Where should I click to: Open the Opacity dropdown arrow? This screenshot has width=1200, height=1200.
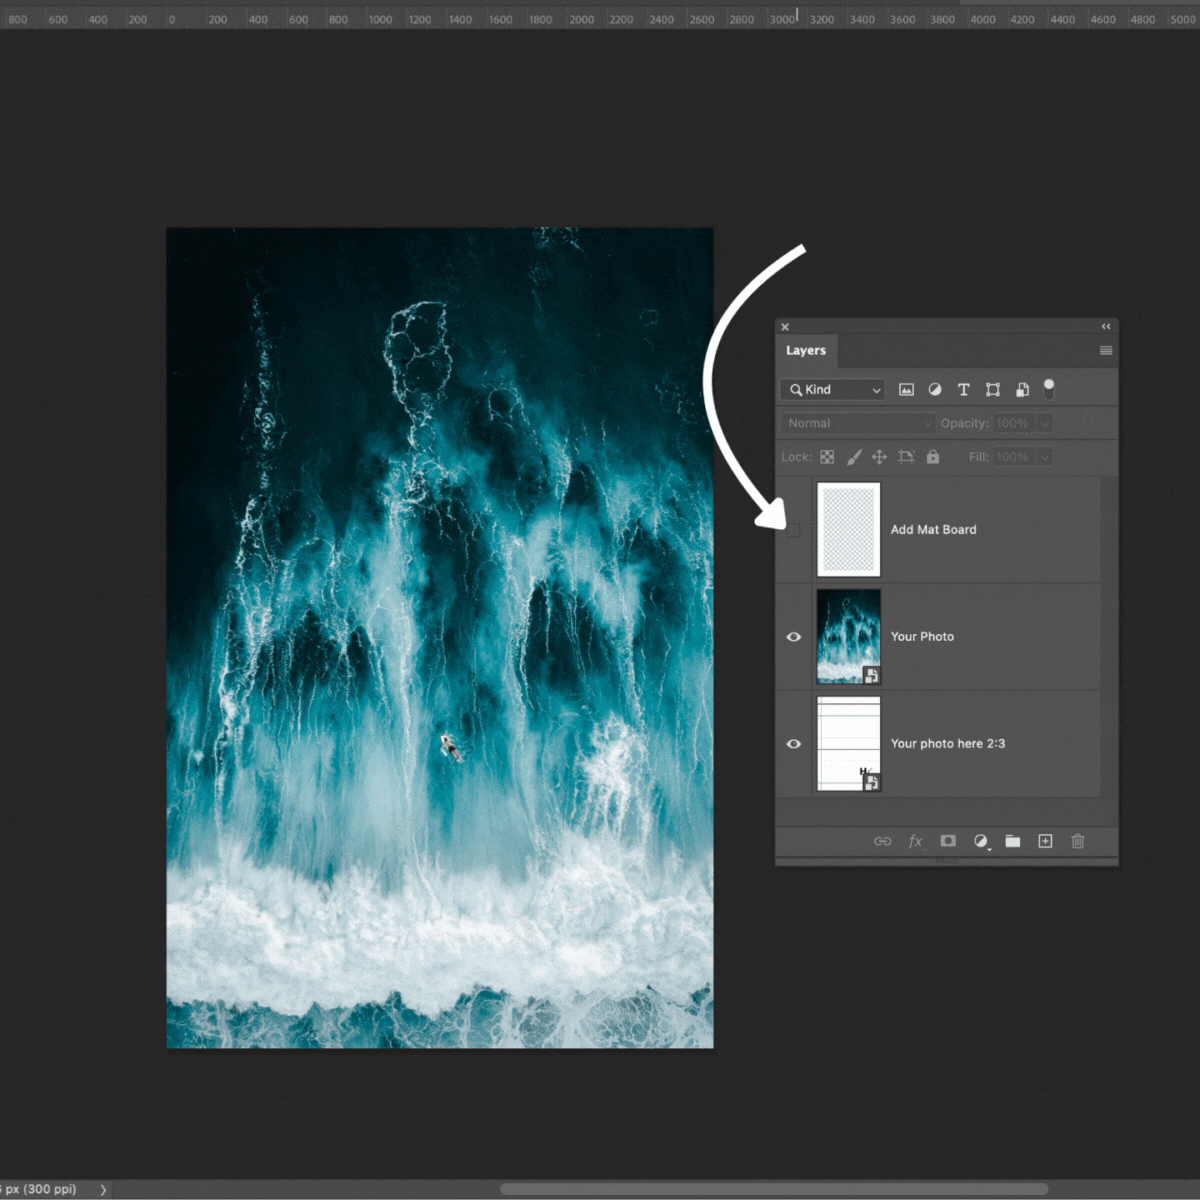point(1044,423)
